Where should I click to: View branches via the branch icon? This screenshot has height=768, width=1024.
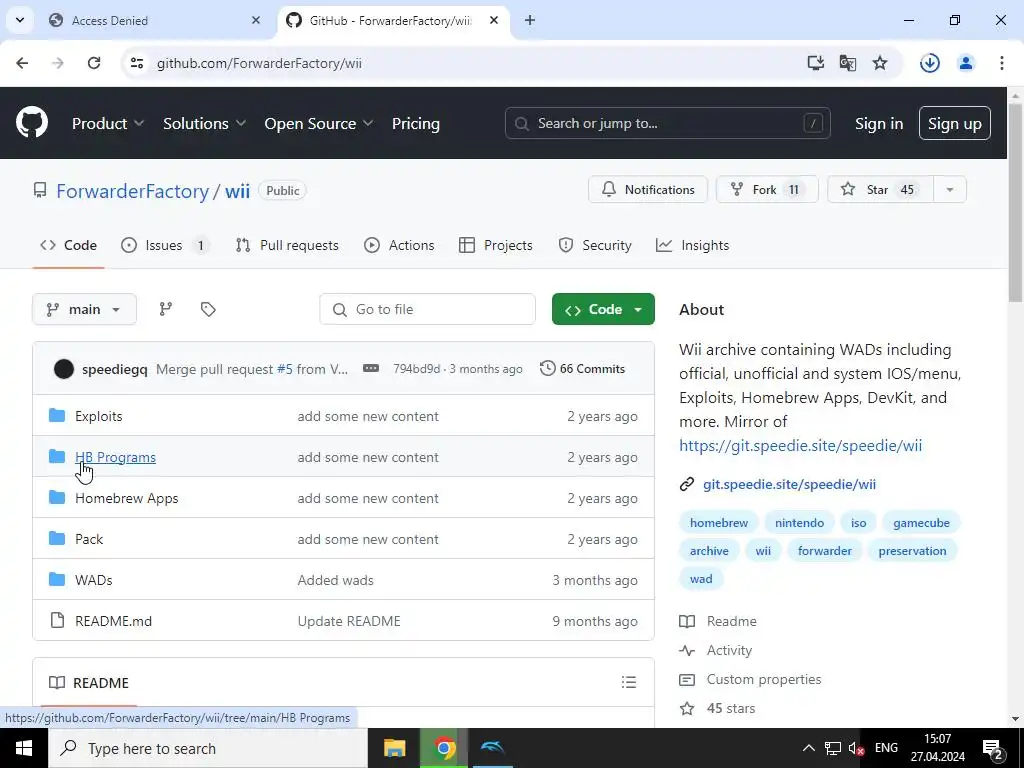(x=166, y=309)
